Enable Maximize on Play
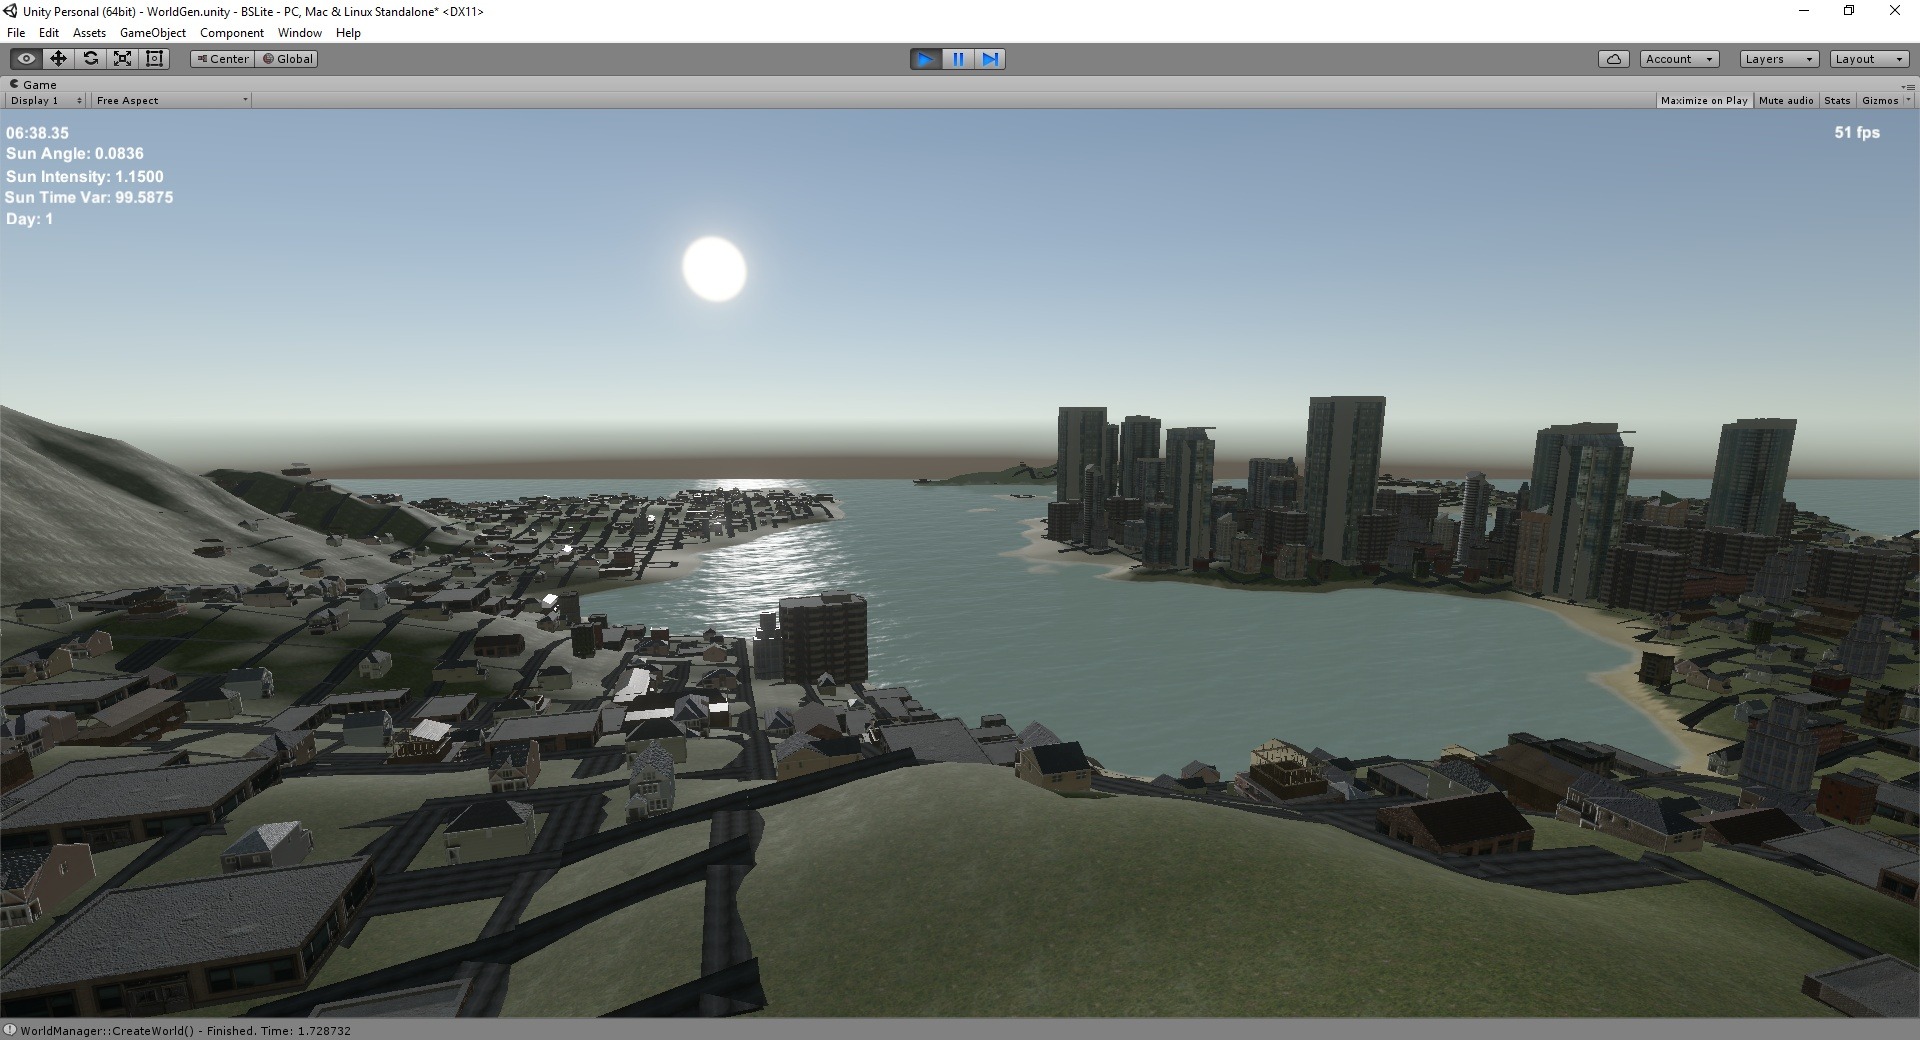Image resolution: width=1920 pixels, height=1040 pixels. (x=1704, y=101)
